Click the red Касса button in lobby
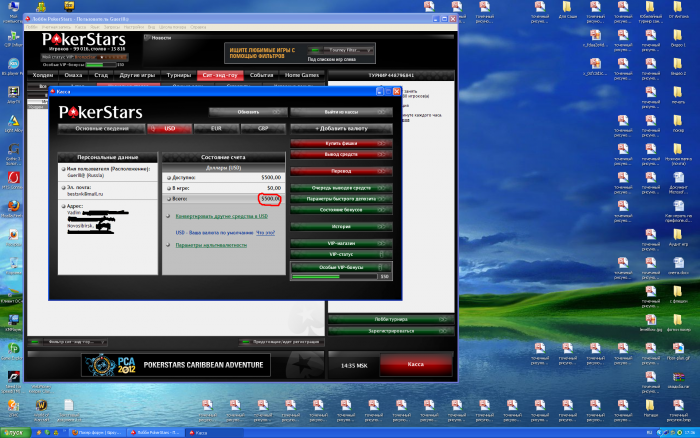This screenshot has height=438, width=700. [x=416, y=365]
